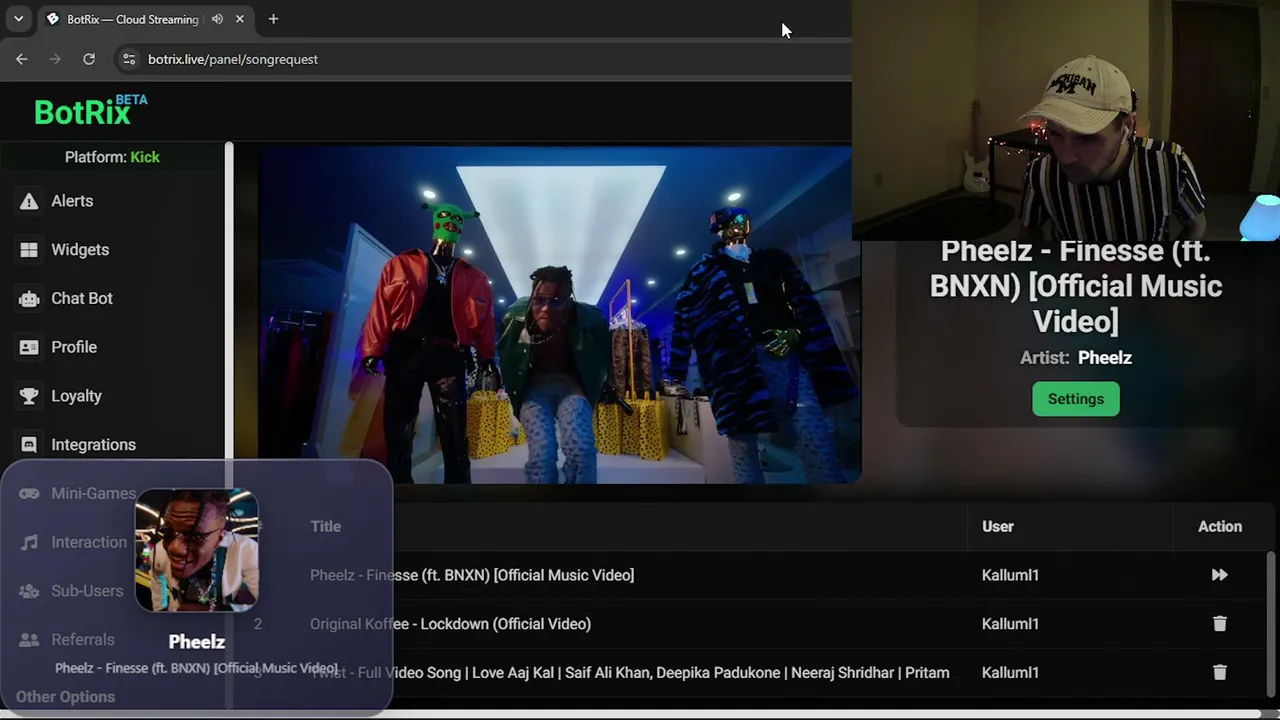Open Profile via its ID card icon
The image size is (1280, 720).
[x=29, y=347]
